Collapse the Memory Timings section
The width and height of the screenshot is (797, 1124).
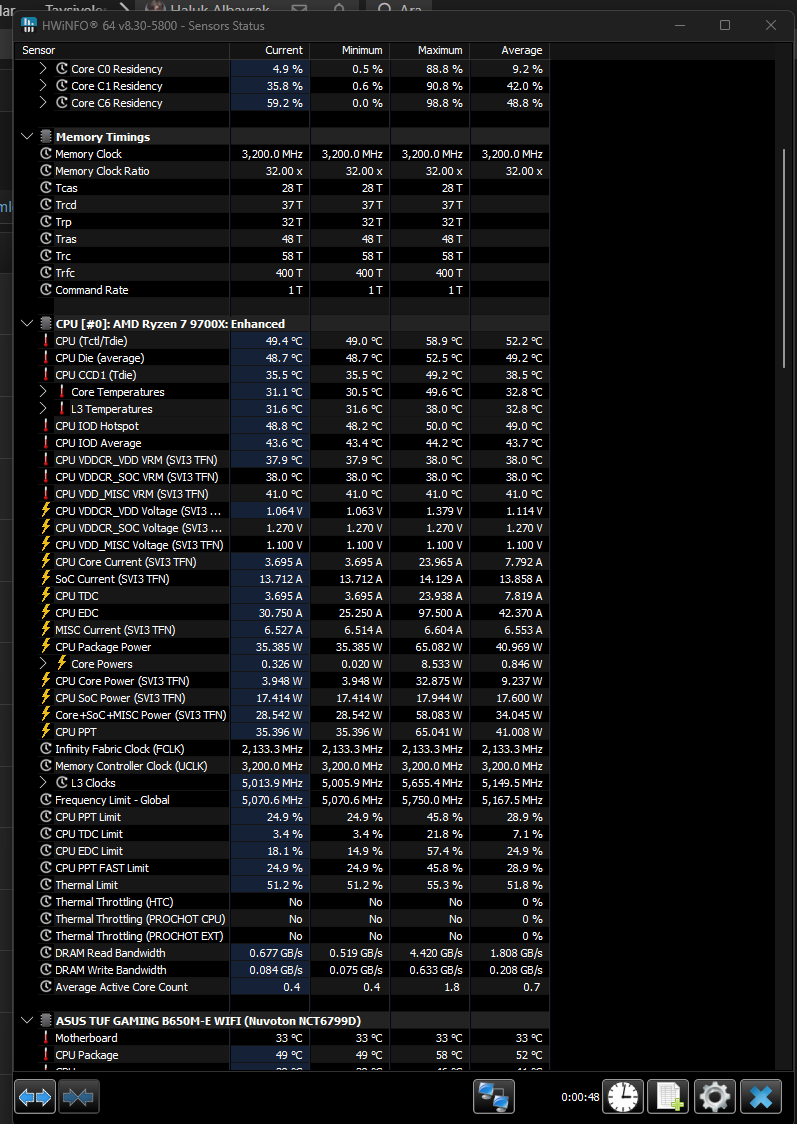click(x=27, y=137)
